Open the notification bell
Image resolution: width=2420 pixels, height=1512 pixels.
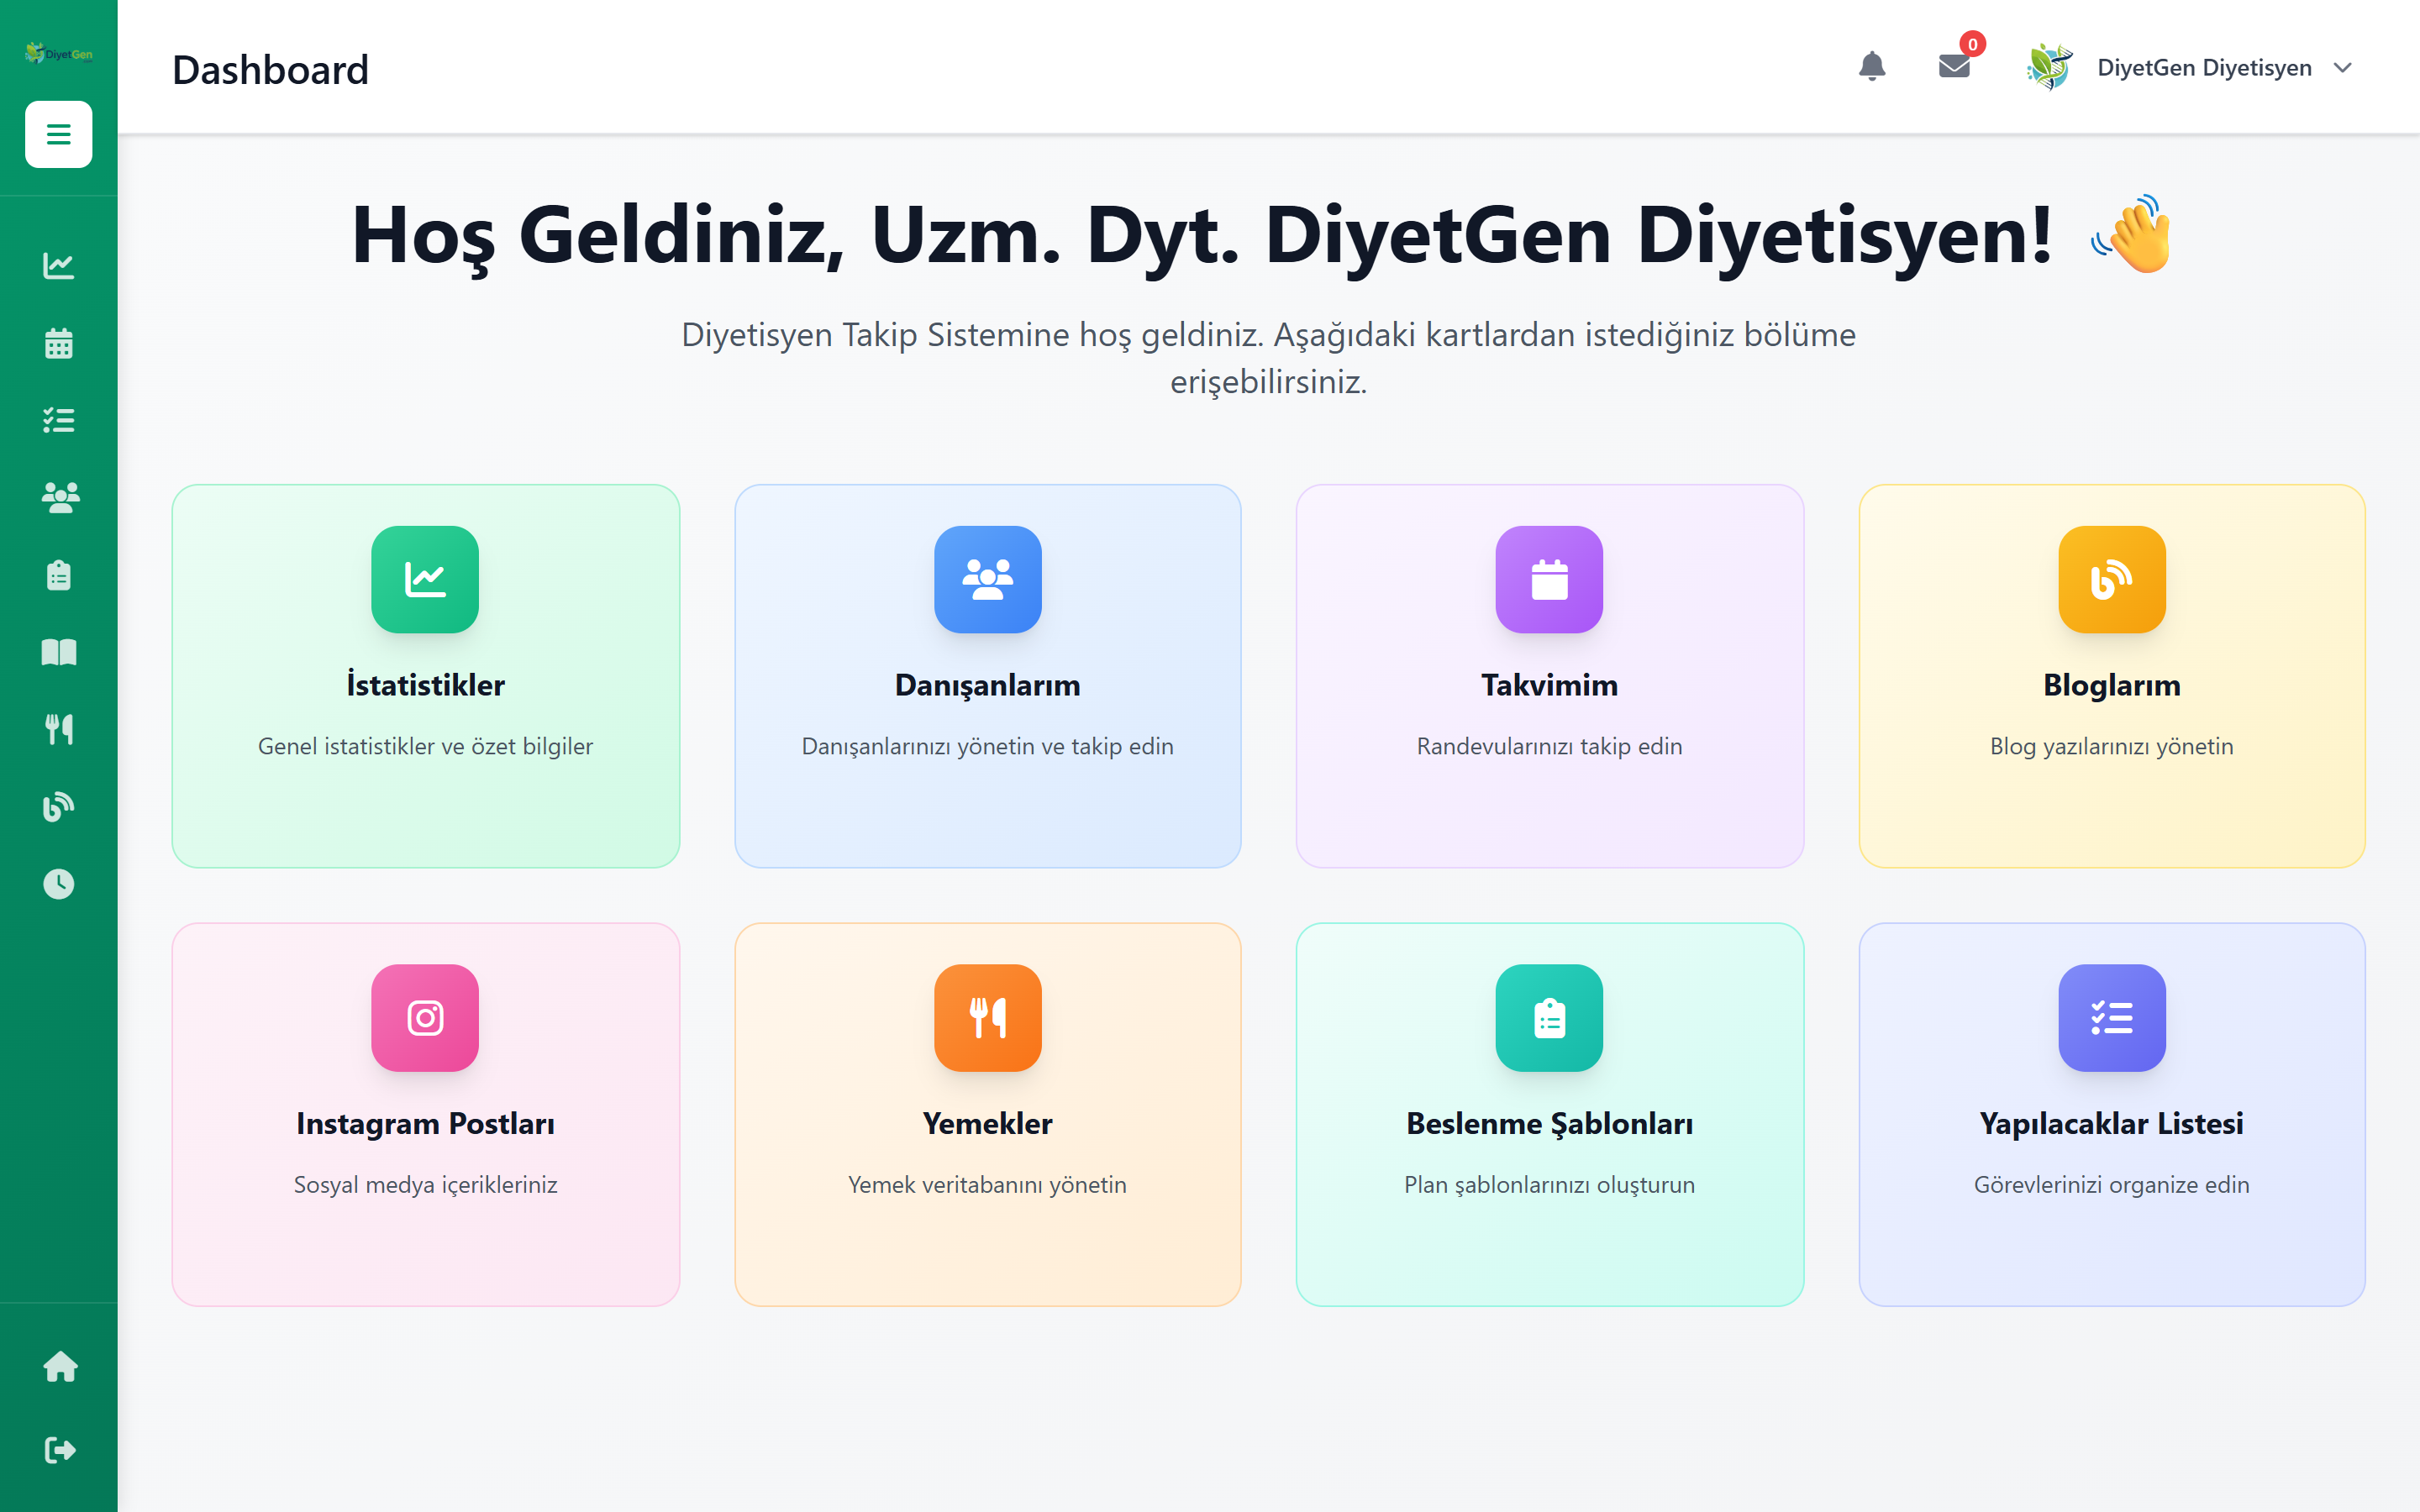1871,67
